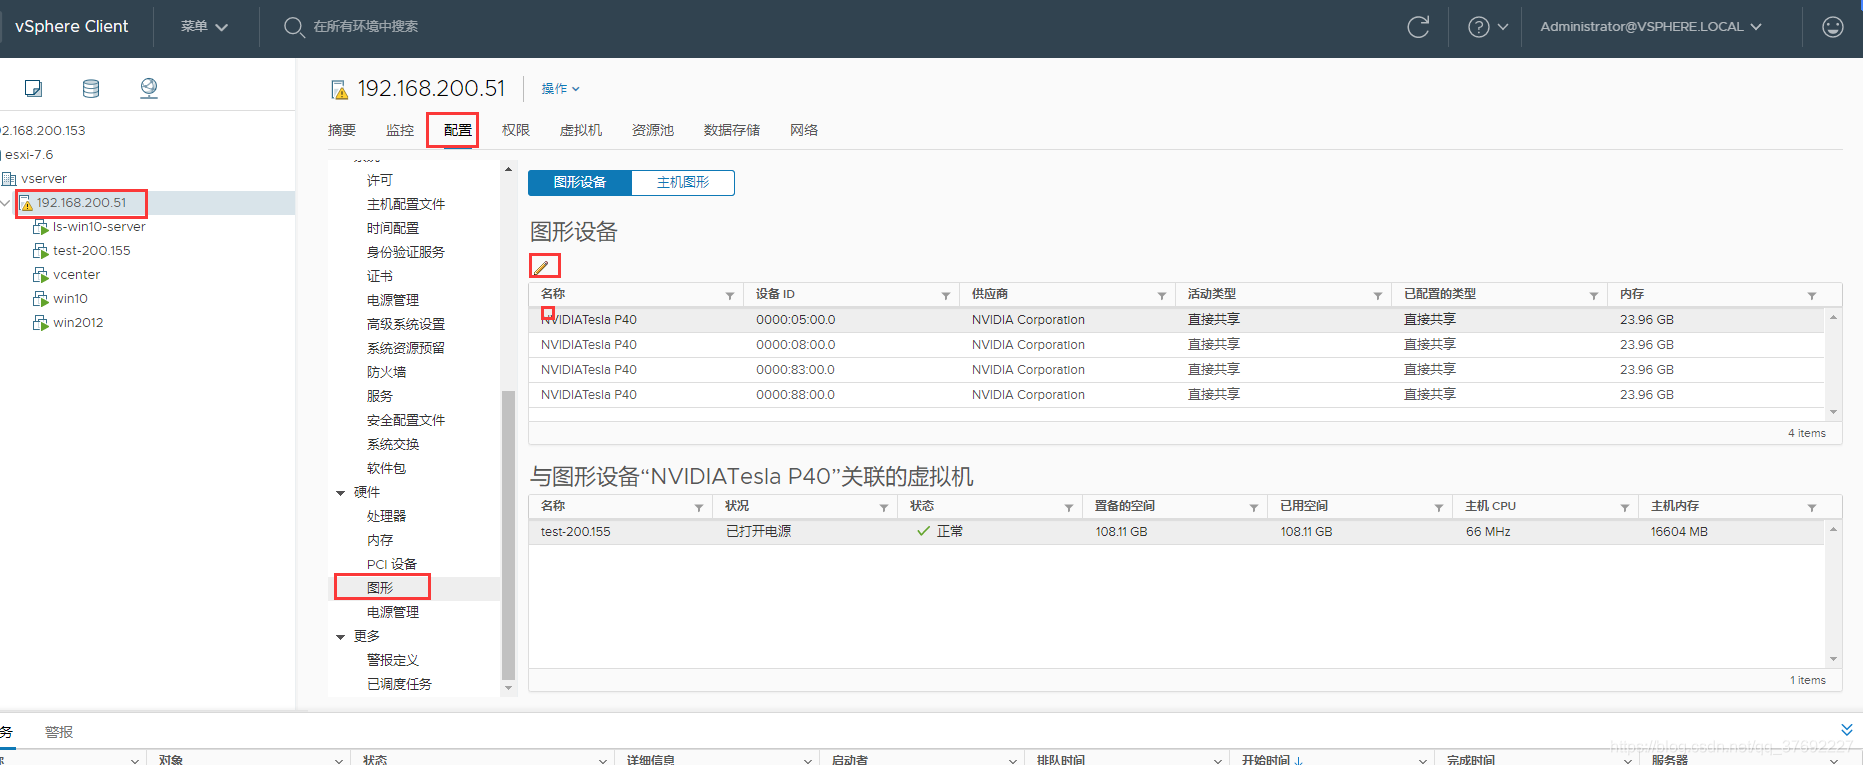
Task: Switch to the 资源池 tab
Action: [x=653, y=130]
